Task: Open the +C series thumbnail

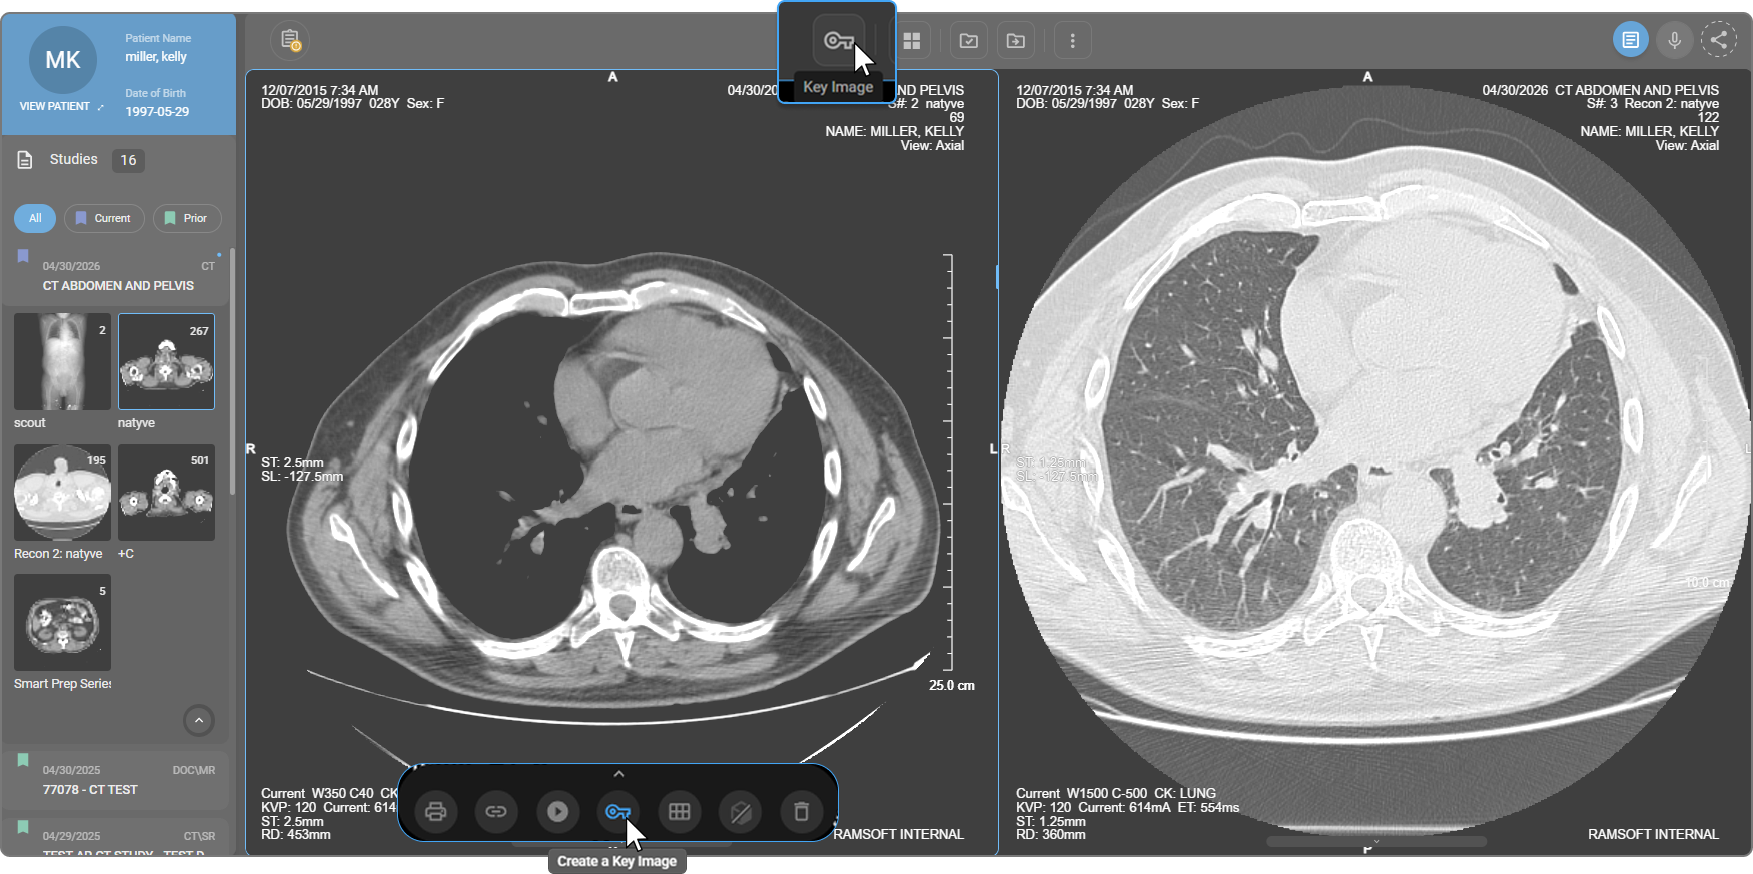Action: [166, 492]
